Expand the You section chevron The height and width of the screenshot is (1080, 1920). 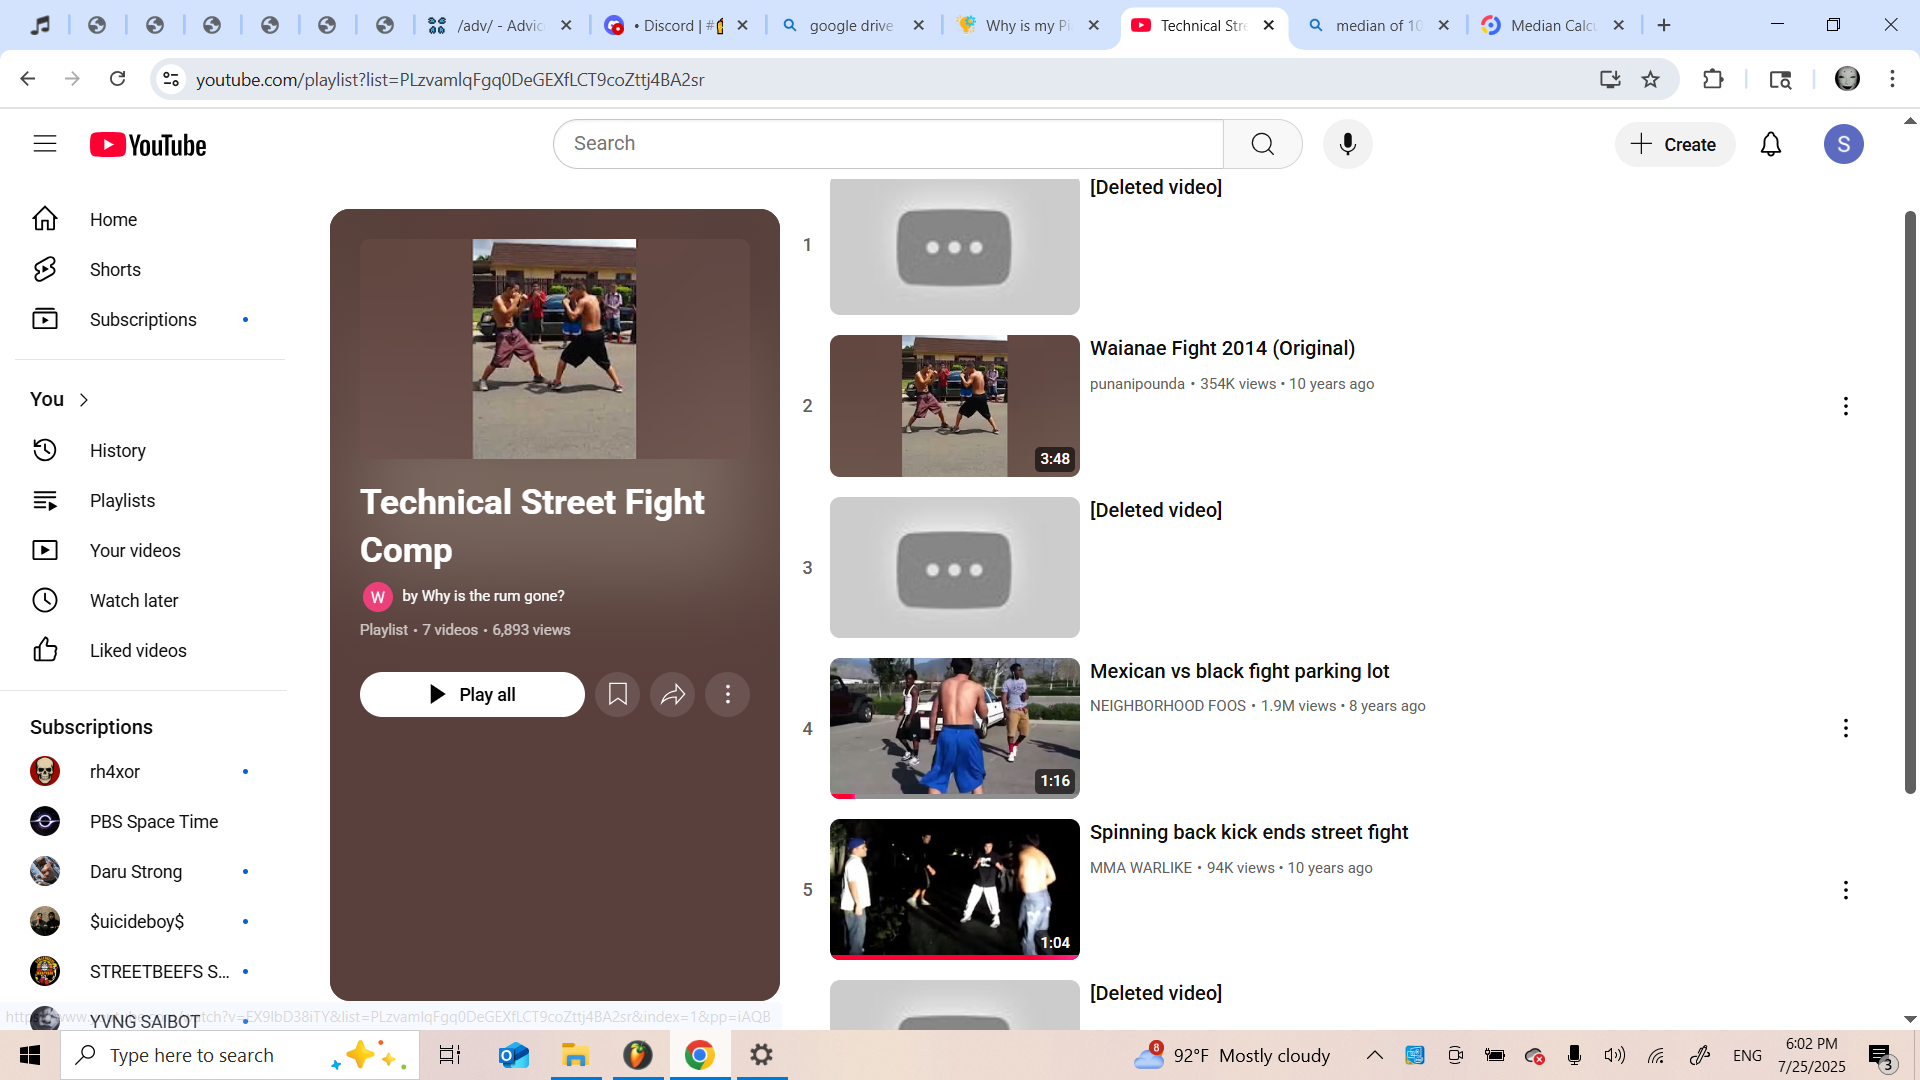[84, 400]
